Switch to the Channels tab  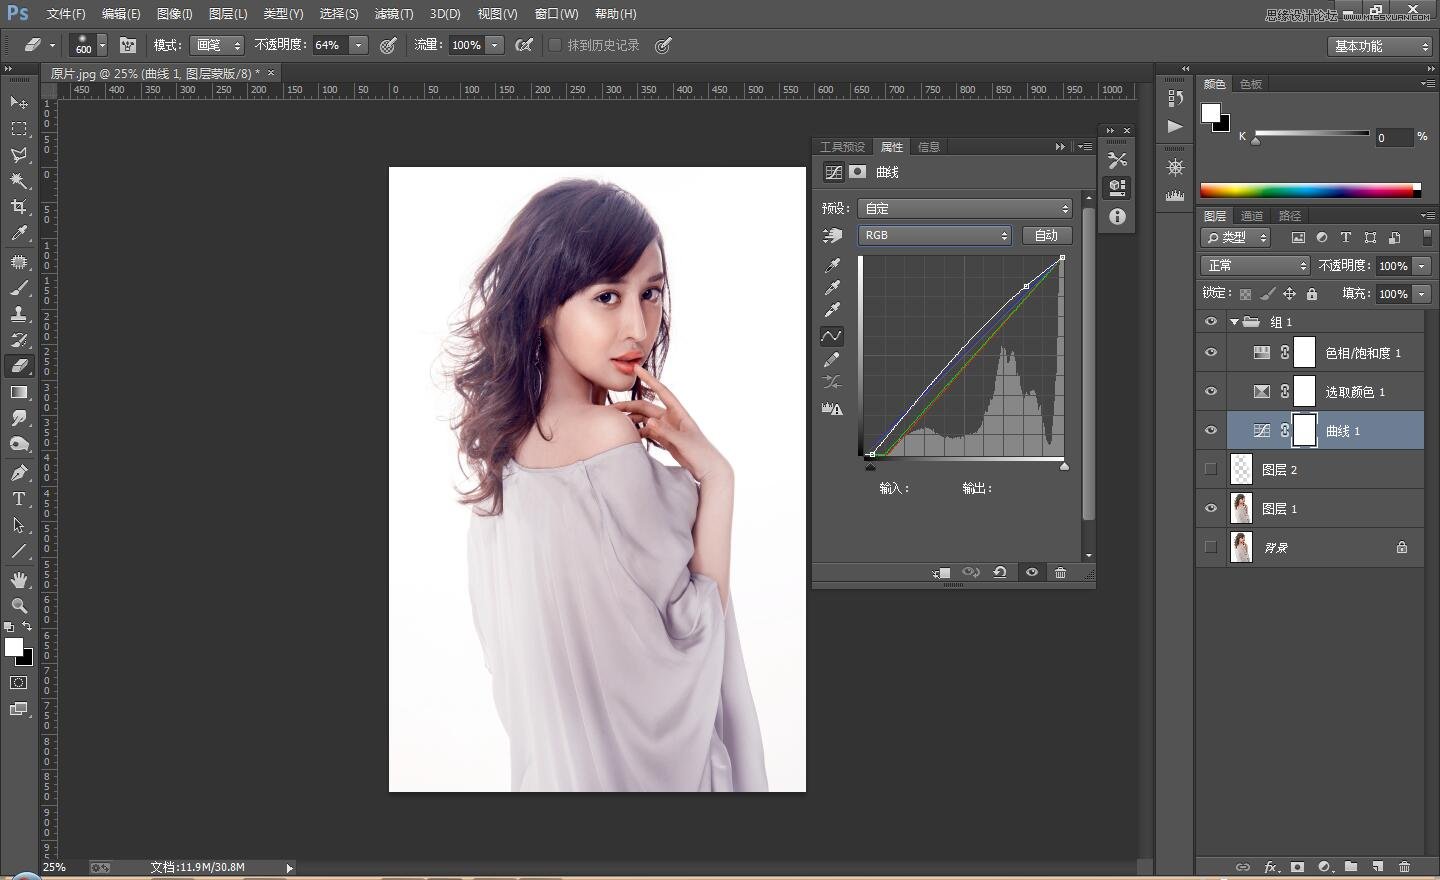(1251, 216)
